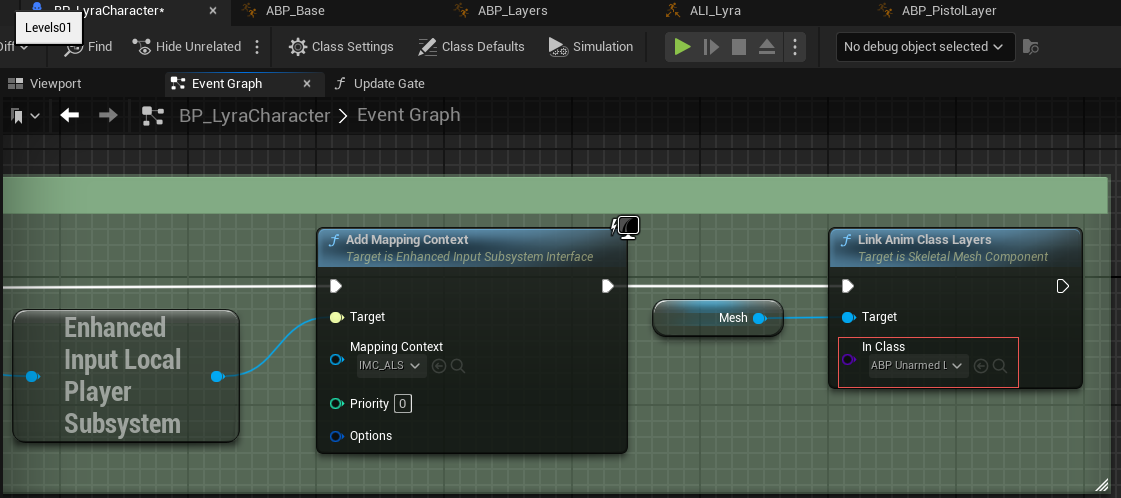Start Simulation mode

(591, 46)
